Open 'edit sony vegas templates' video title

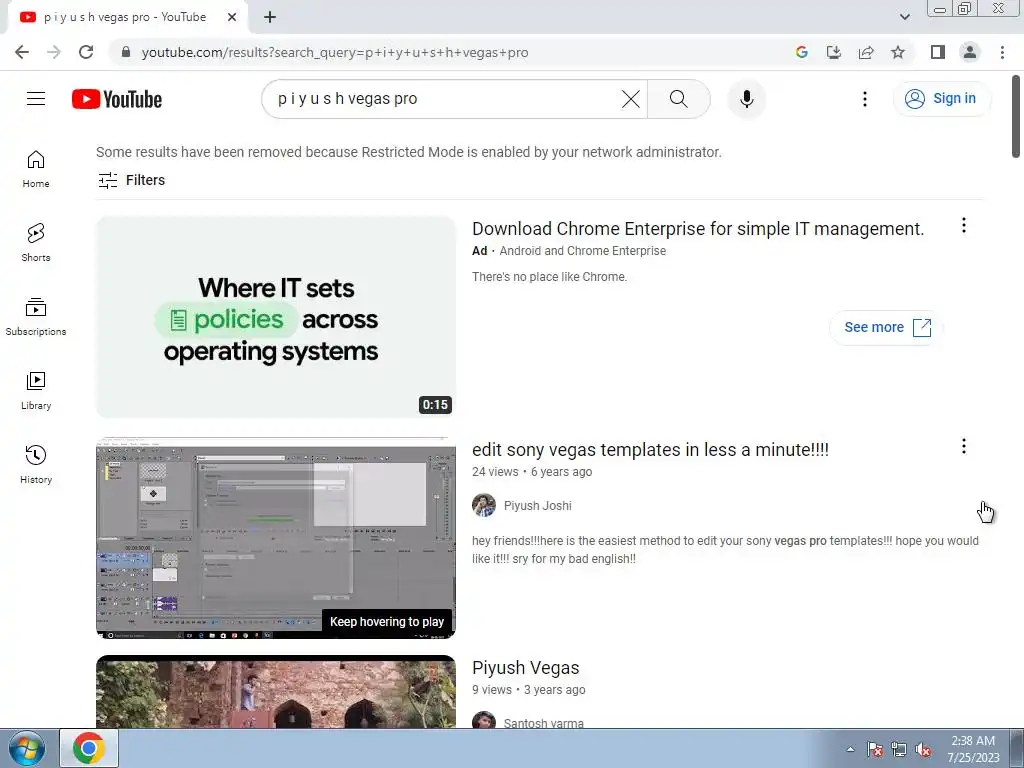[650, 450]
